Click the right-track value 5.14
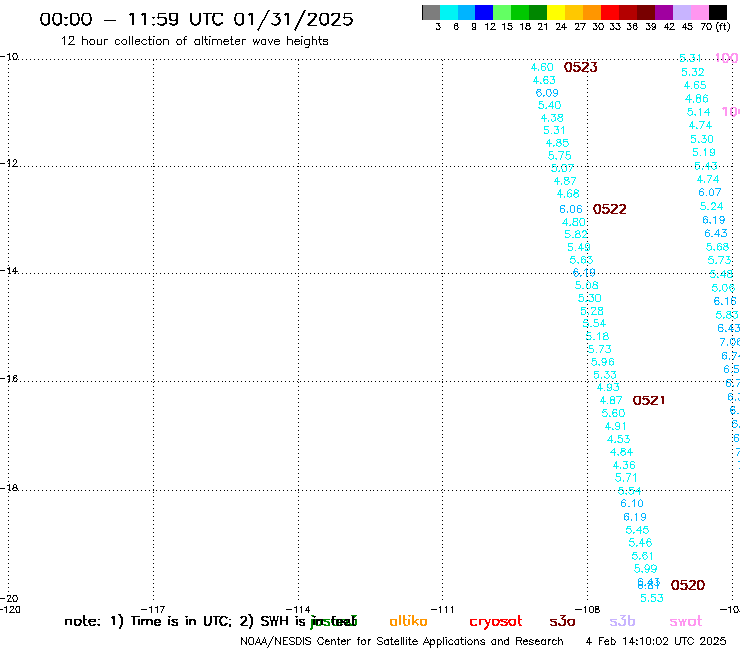 [698, 112]
